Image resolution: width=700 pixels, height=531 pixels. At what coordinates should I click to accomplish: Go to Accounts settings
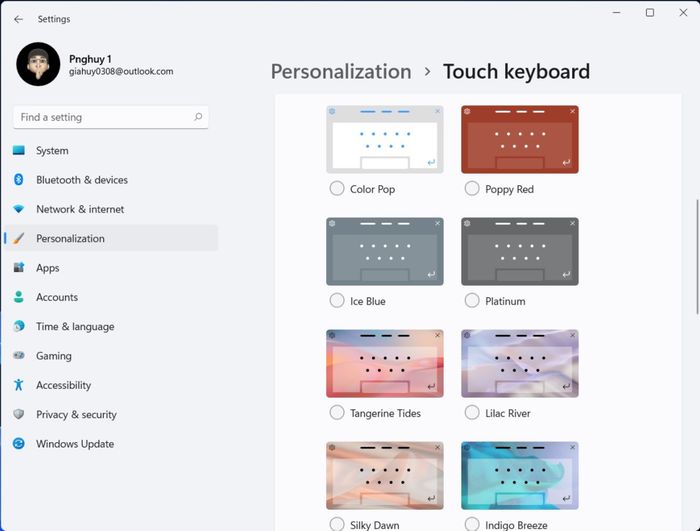tap(111, 297)
